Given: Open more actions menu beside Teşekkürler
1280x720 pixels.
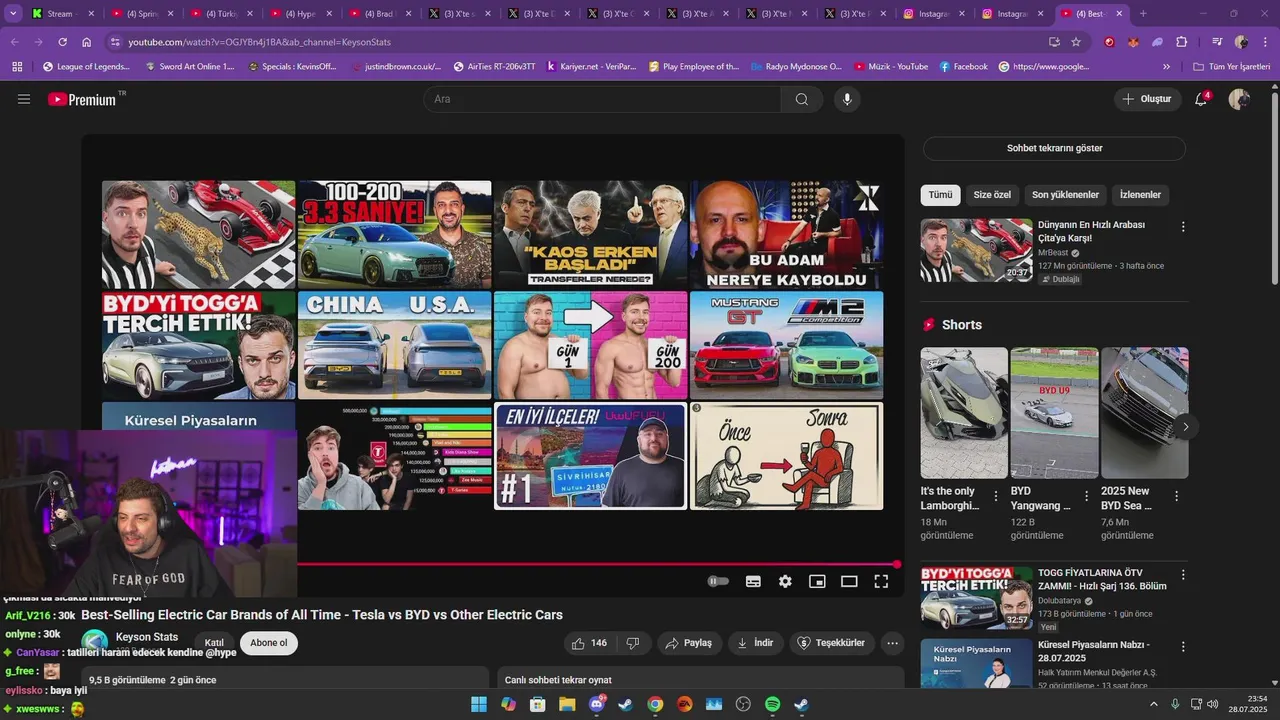Looking at the screenshot, I should click(893, 643).
